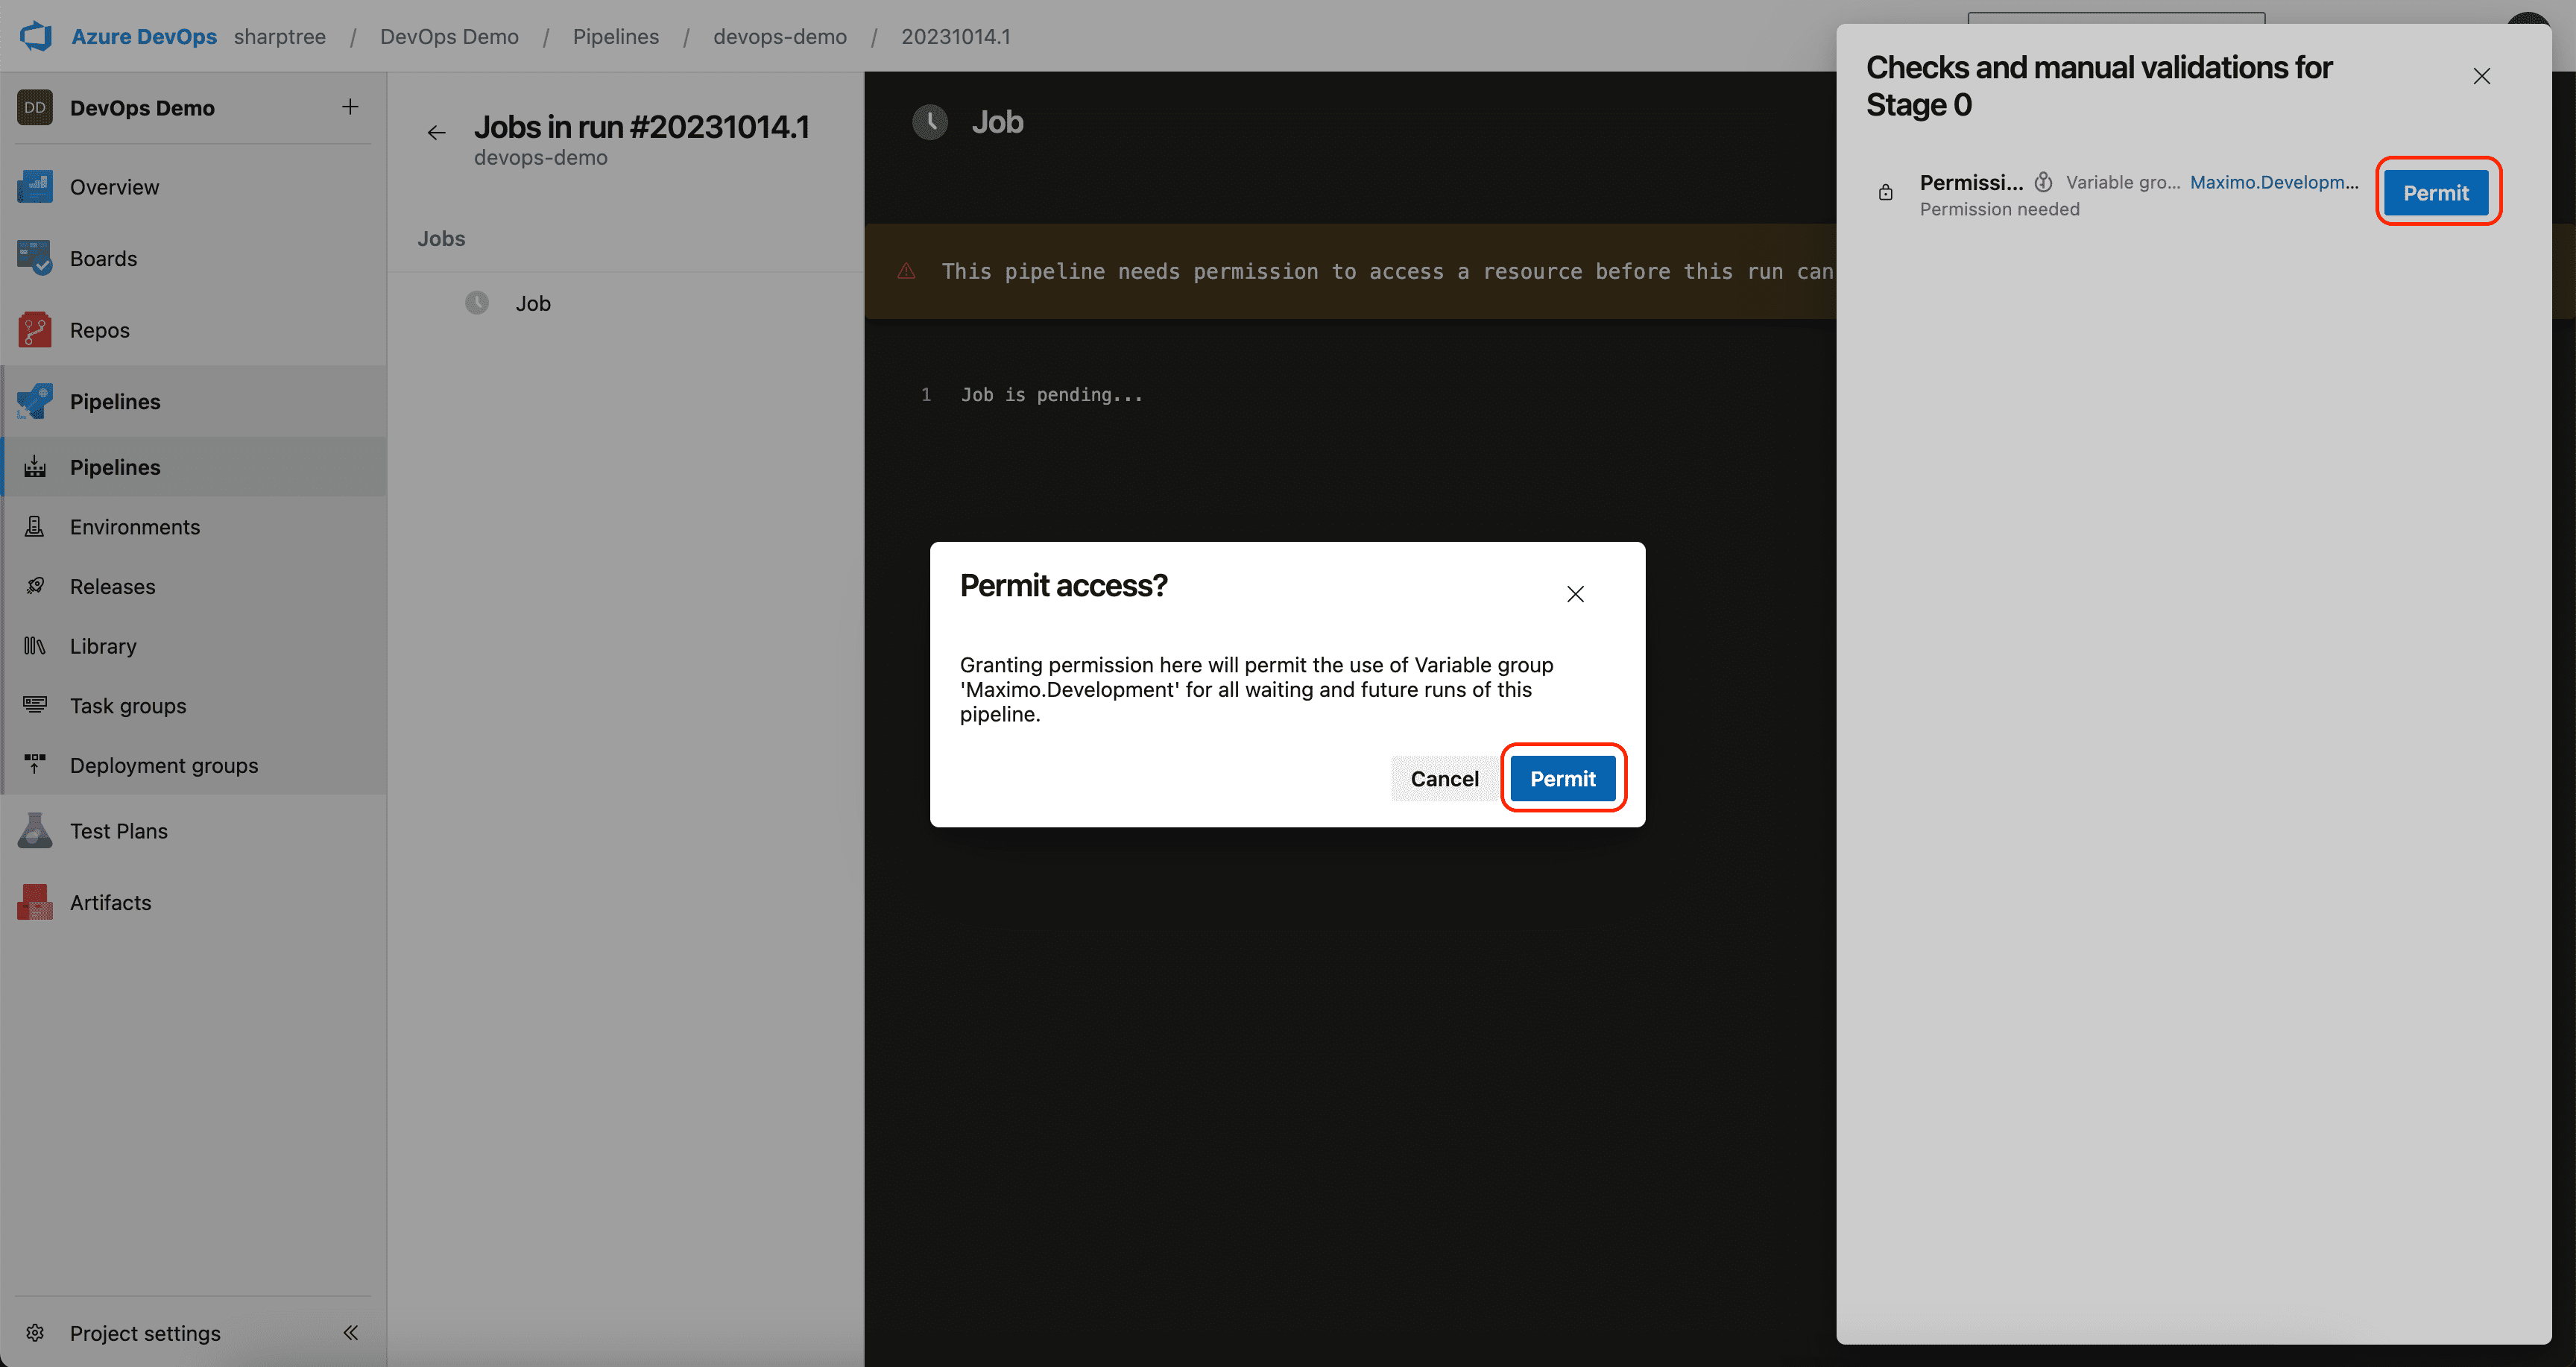The width and height of the screenshot is (2576, 1367).
Task: Click the devops-demo subtitle under run heading
Action: point(541,157)
